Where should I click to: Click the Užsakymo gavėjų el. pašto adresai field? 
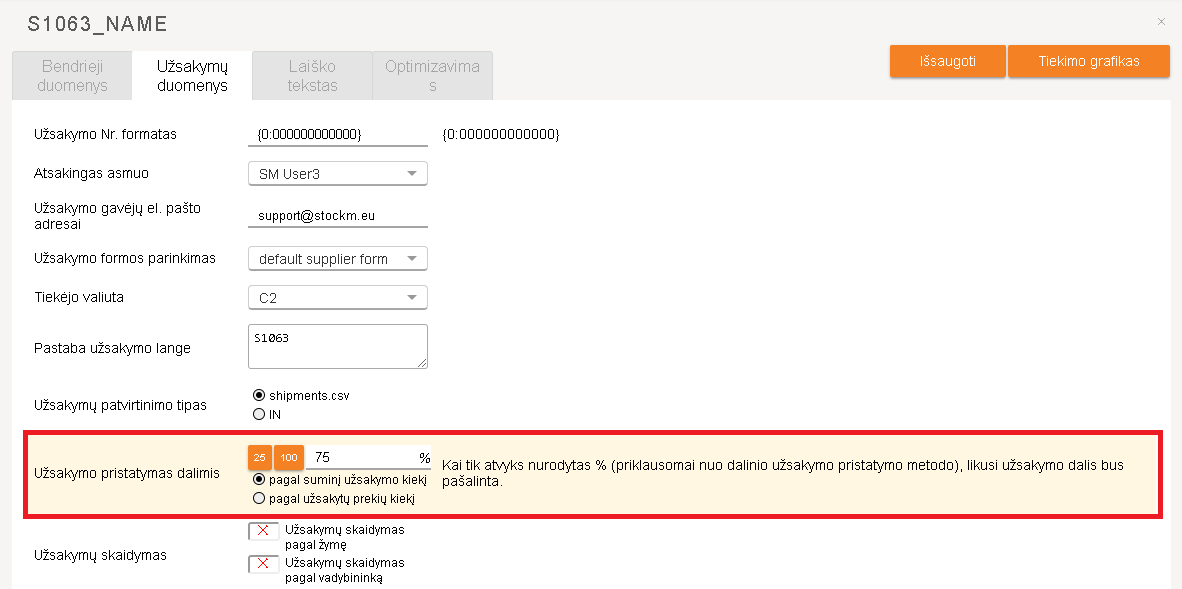tap(337, 214)
